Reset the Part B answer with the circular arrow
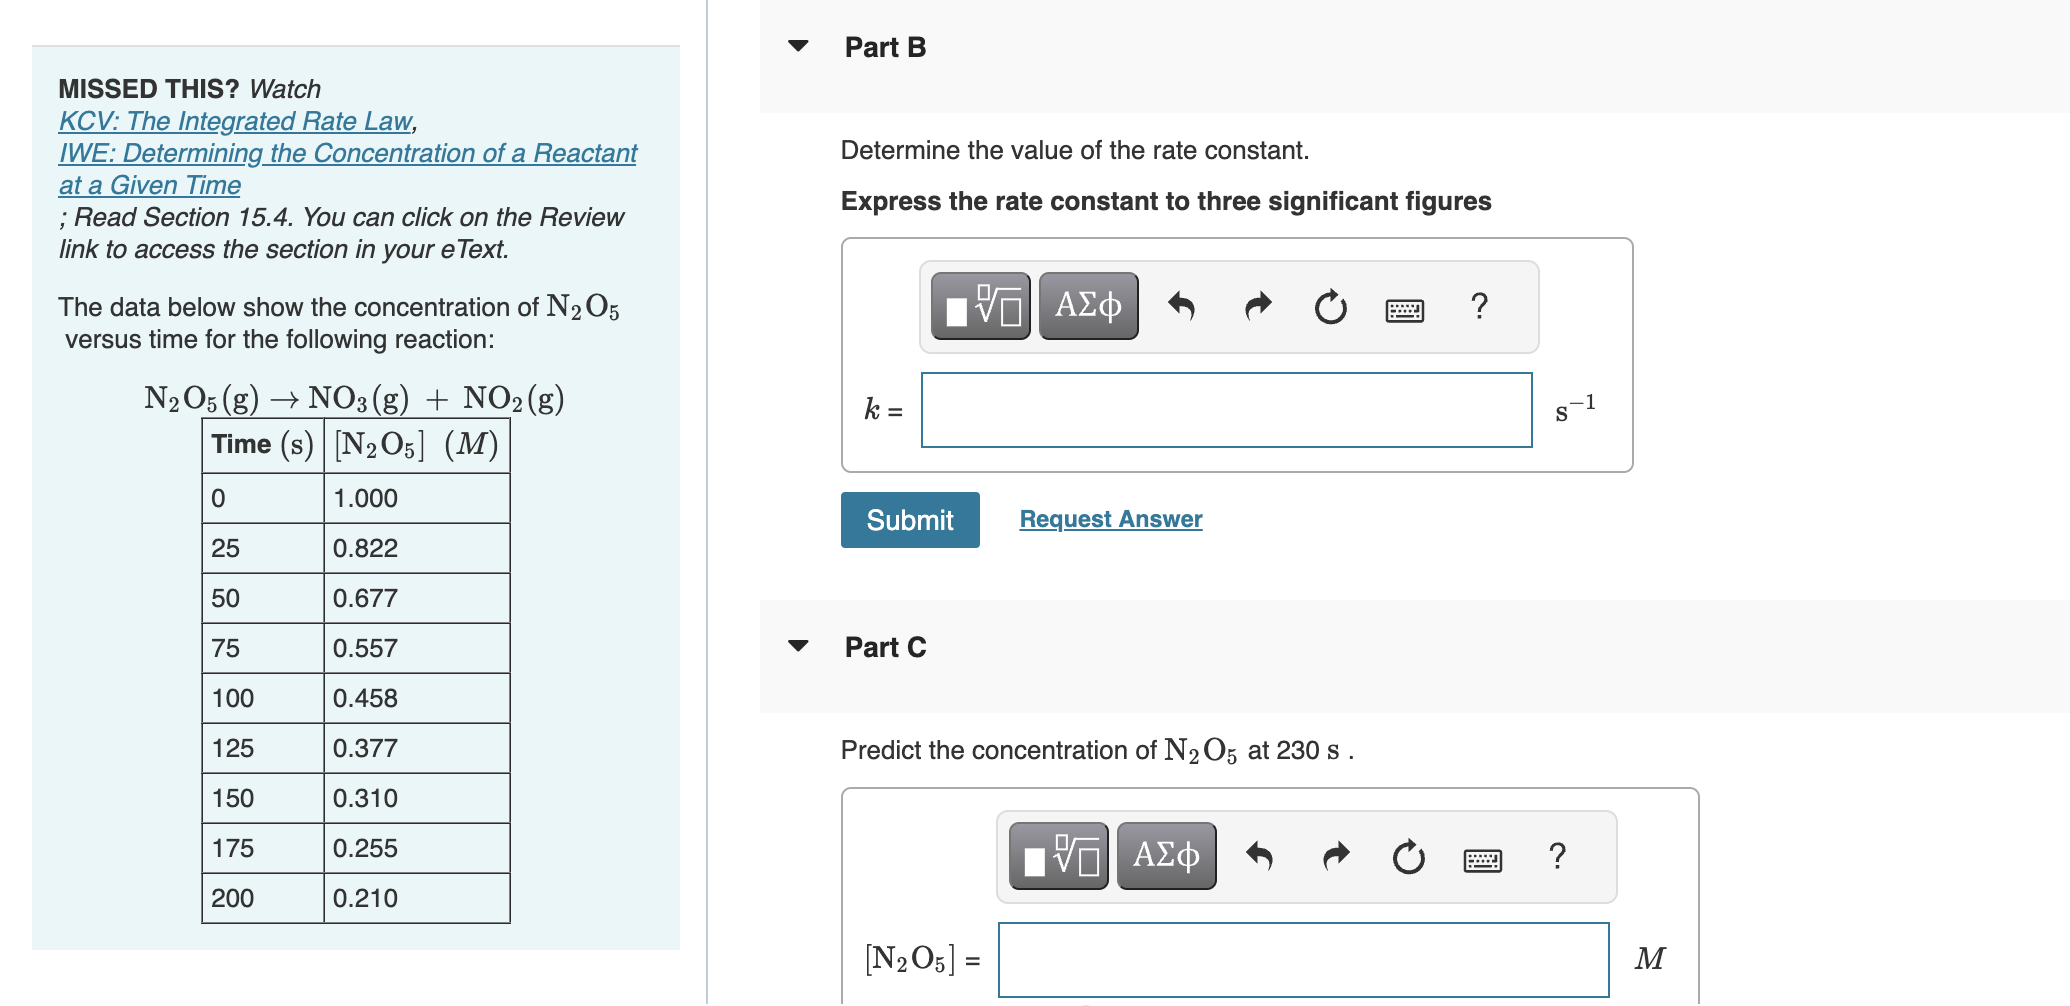2070x1006 pixels. (x=1330, y=307)
